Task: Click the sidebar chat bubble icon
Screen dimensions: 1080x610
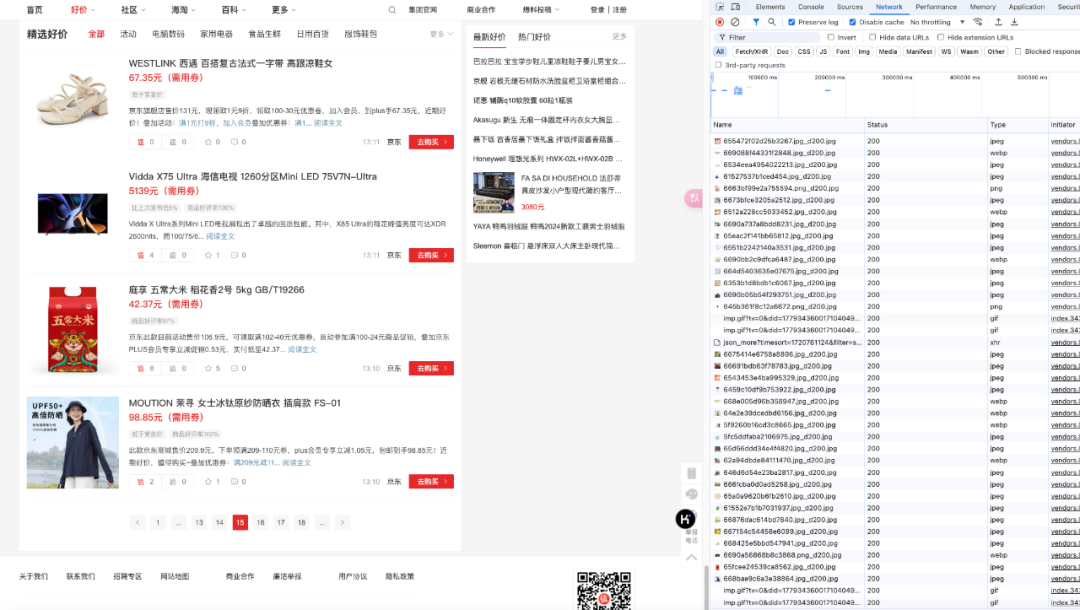Action: (692, 494)
